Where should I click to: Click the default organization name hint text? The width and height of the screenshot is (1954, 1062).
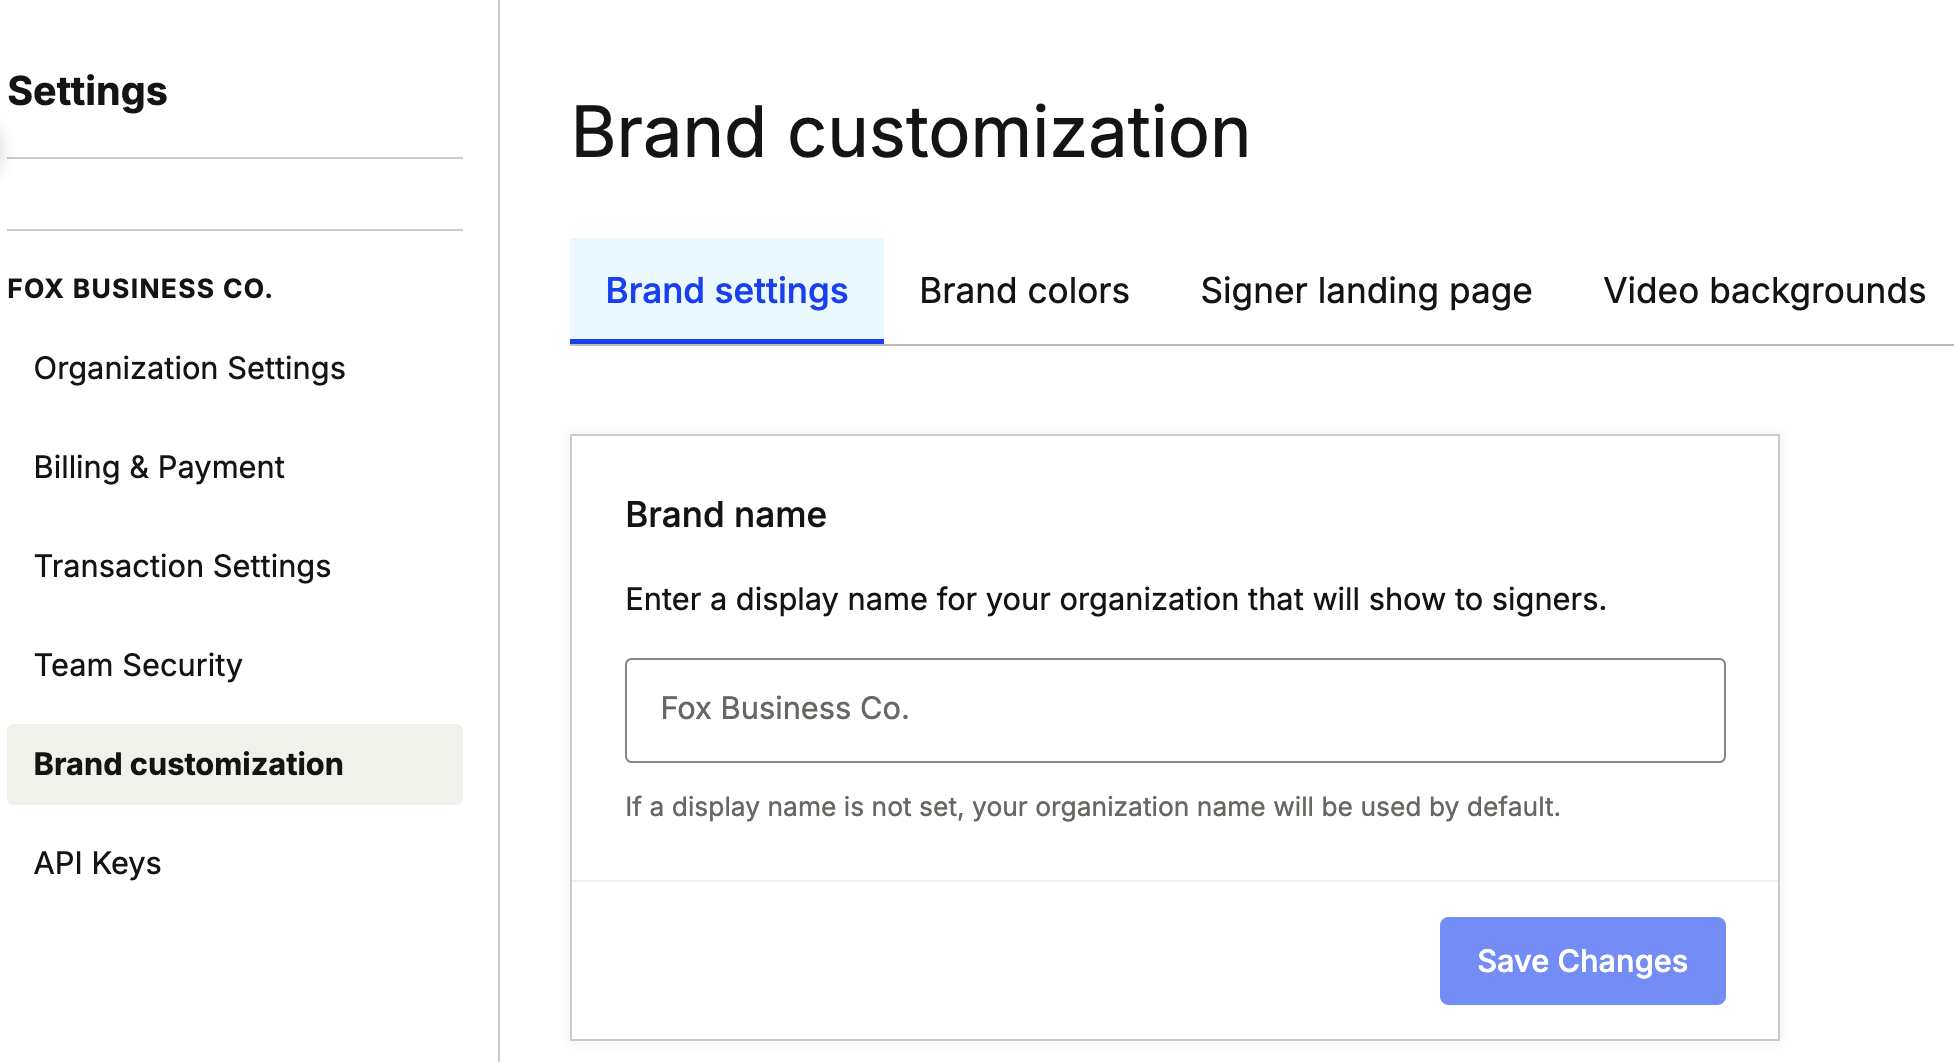[x=1093, y=807]
